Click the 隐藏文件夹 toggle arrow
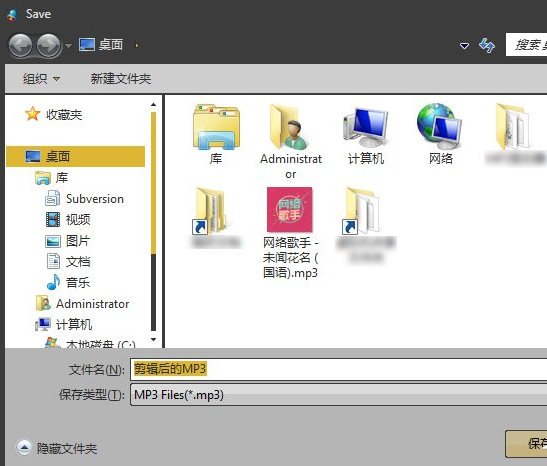547x466 pixels. [24, 448]
